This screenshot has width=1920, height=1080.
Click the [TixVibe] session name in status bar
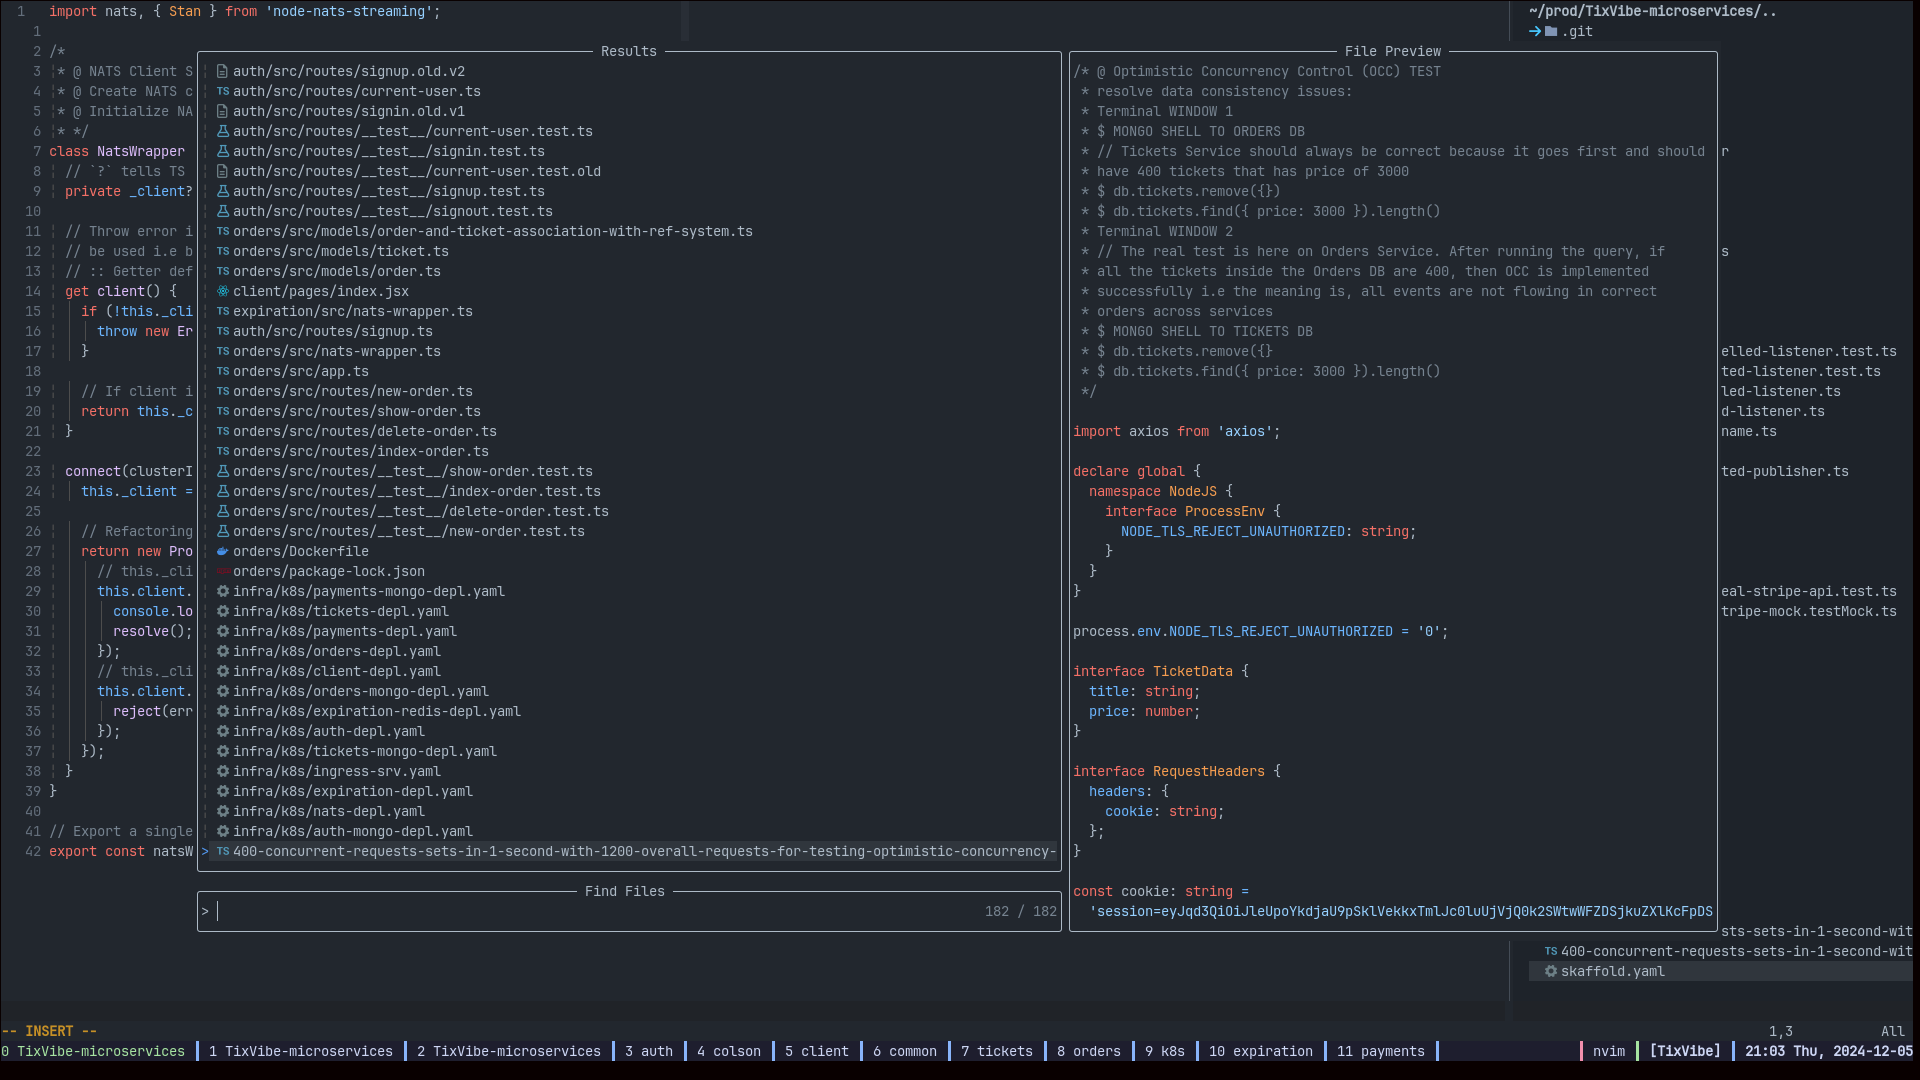pyautogui.click(x=1685, y=1051)
